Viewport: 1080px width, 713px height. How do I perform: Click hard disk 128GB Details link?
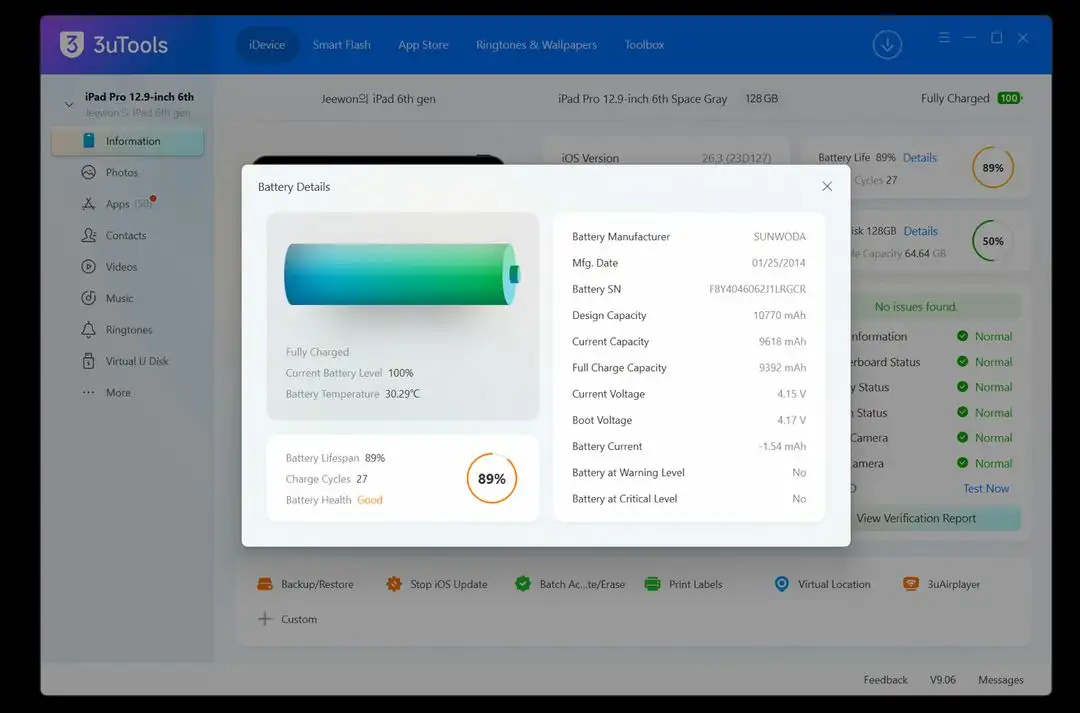click(920, 231)
